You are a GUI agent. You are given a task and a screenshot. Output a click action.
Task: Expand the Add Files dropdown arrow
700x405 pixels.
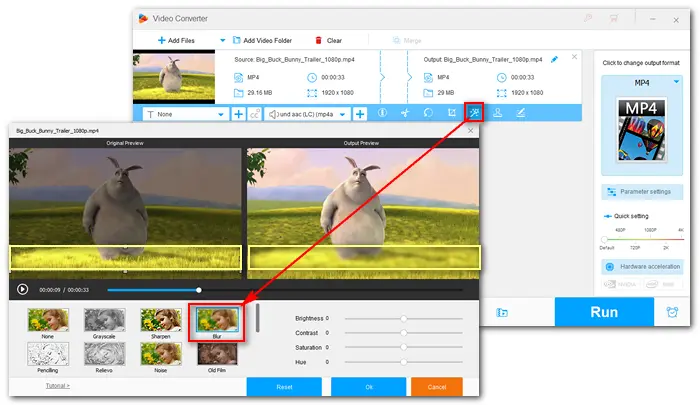pyautogui.click(x=222, y=40)
